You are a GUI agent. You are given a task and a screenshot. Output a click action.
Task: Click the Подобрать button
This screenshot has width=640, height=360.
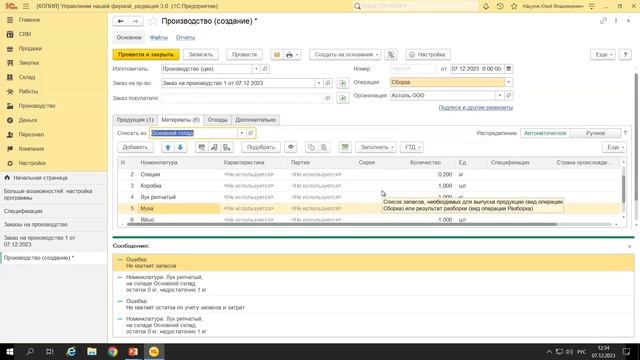tap(260, 147)
